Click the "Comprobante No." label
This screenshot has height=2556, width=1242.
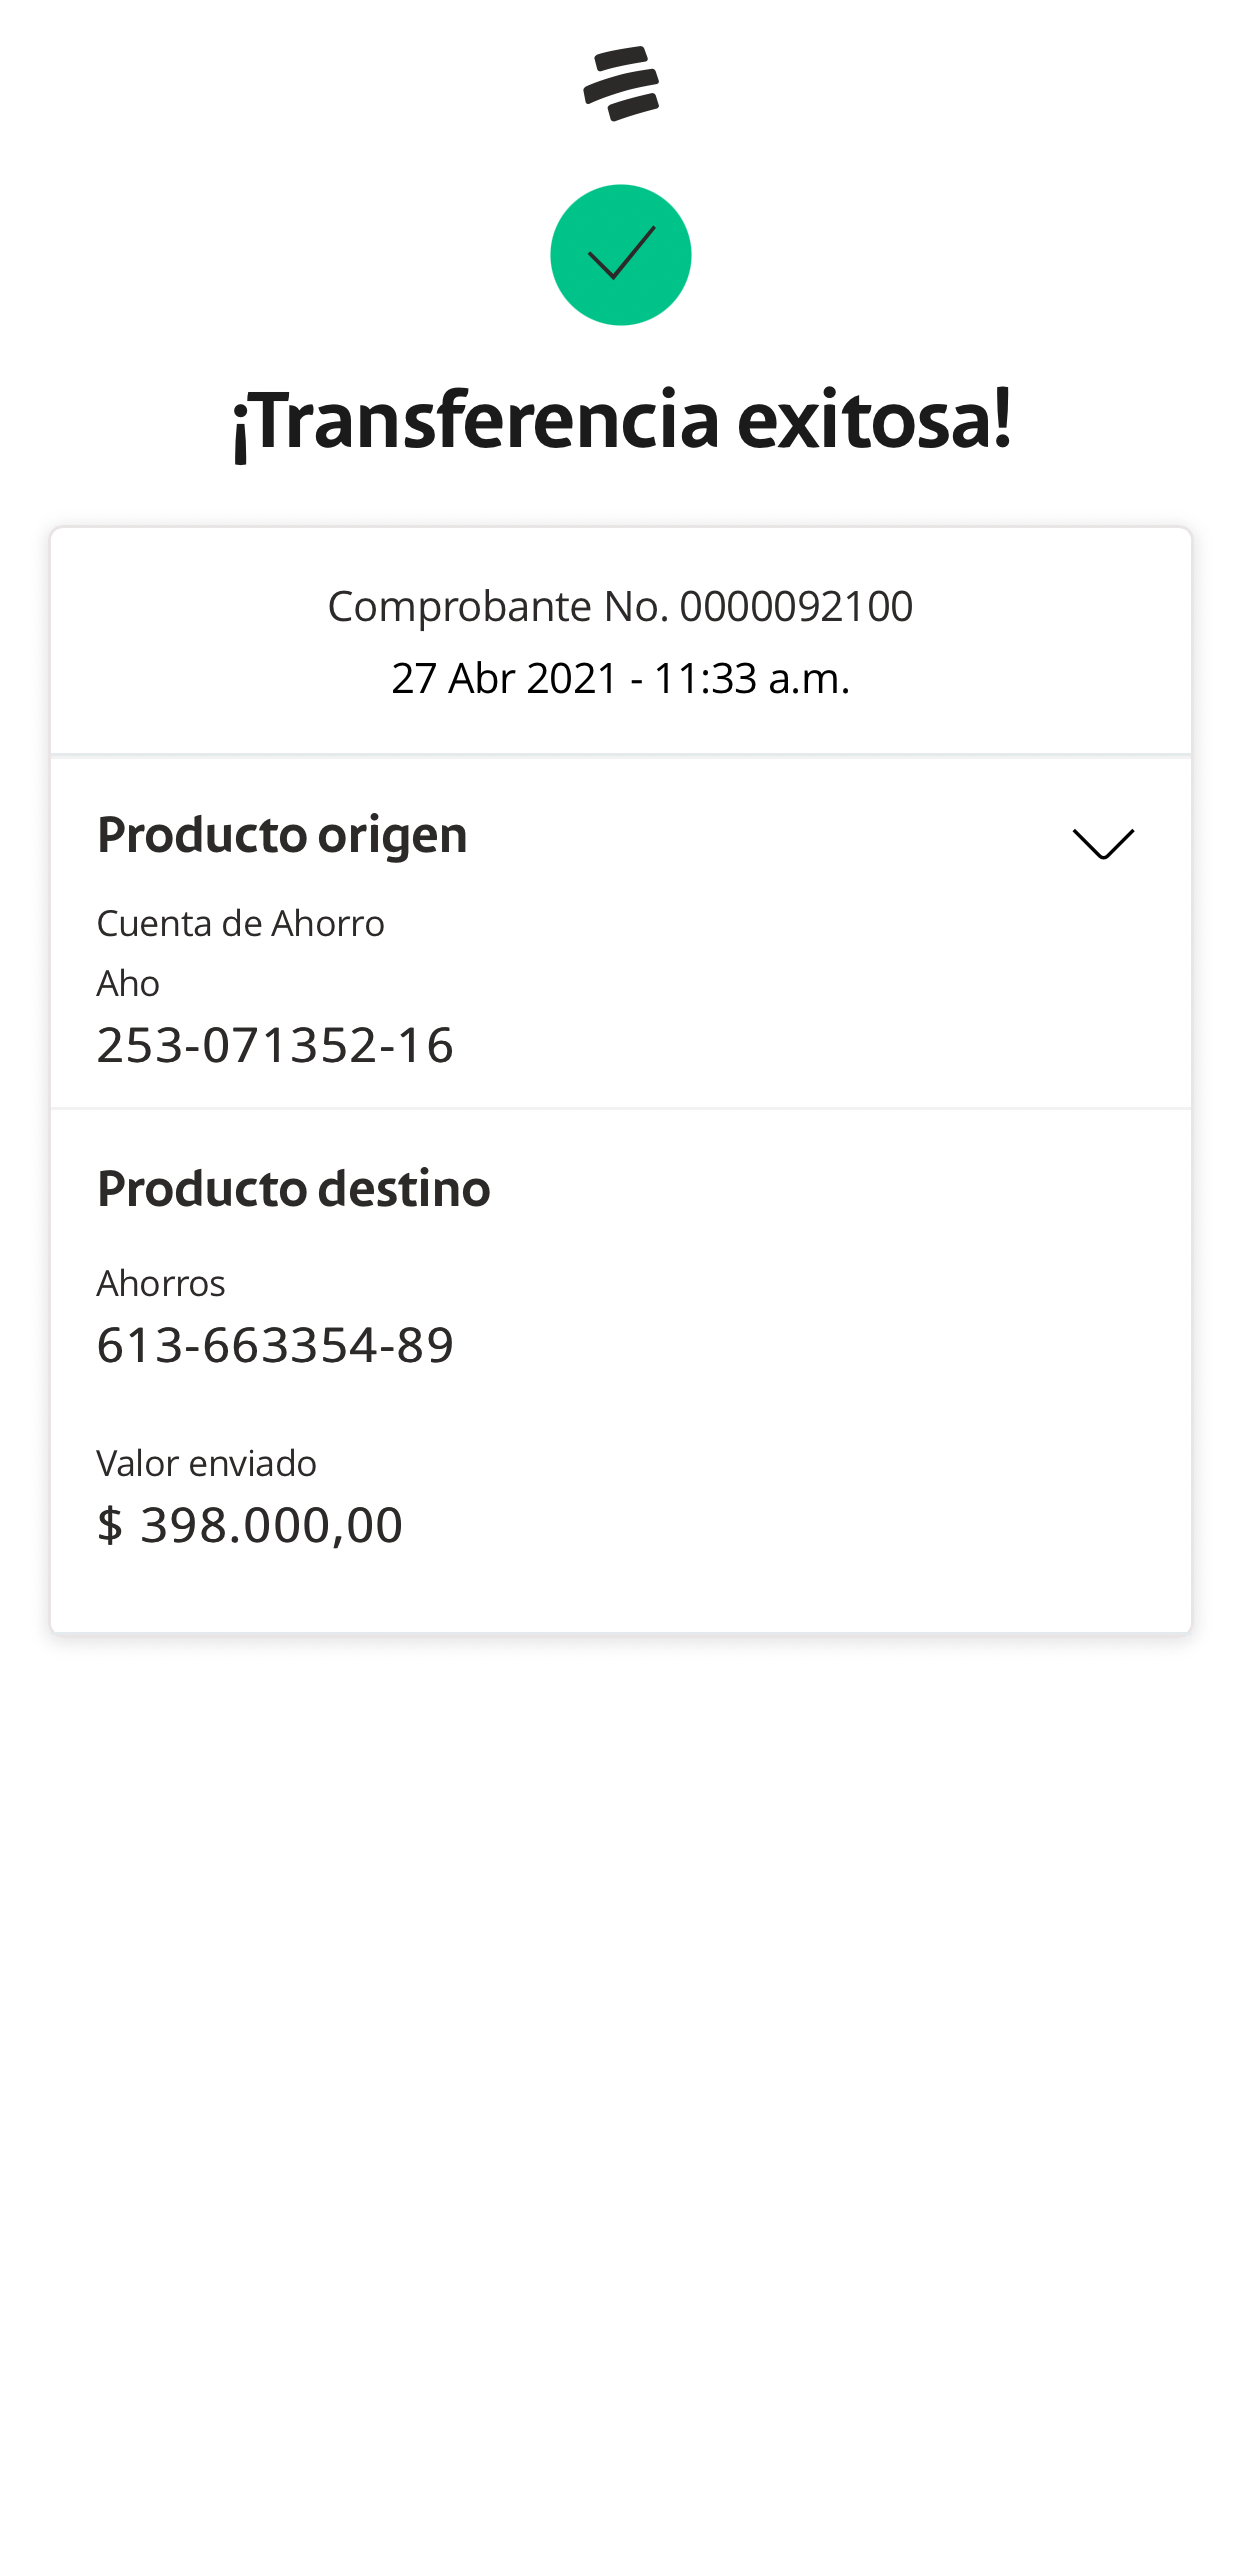point(498,606)
